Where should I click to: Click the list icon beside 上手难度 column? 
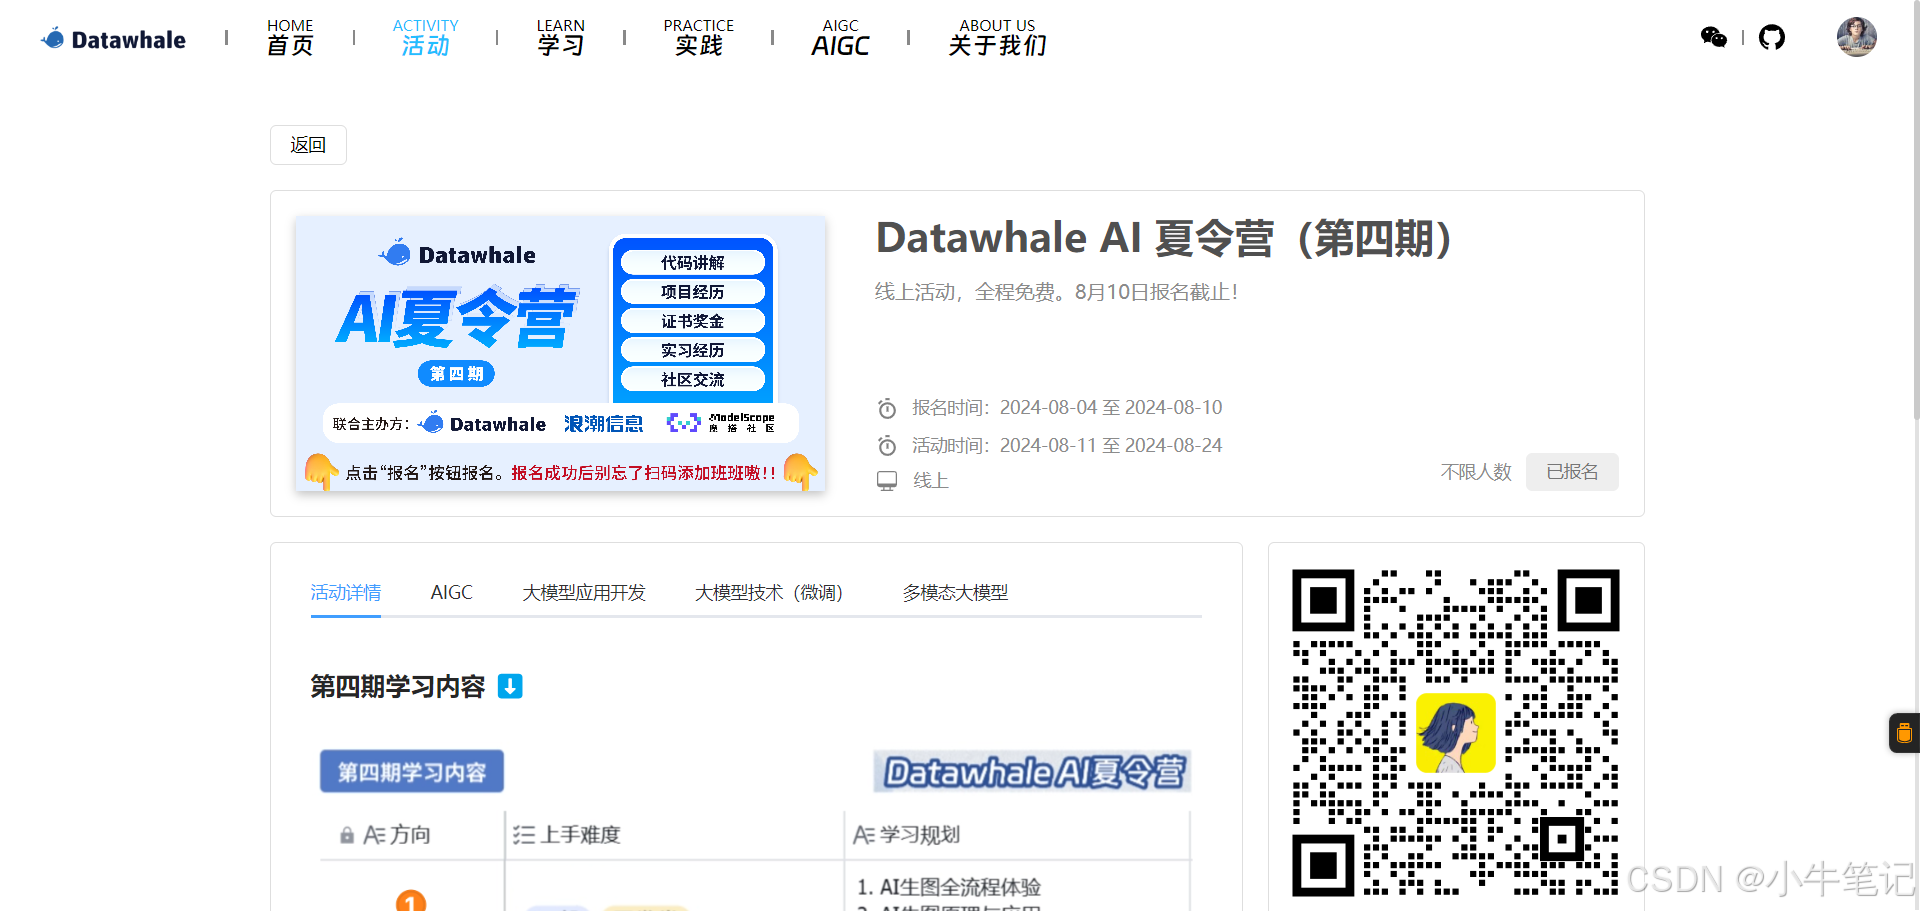[x=524, y=835]
